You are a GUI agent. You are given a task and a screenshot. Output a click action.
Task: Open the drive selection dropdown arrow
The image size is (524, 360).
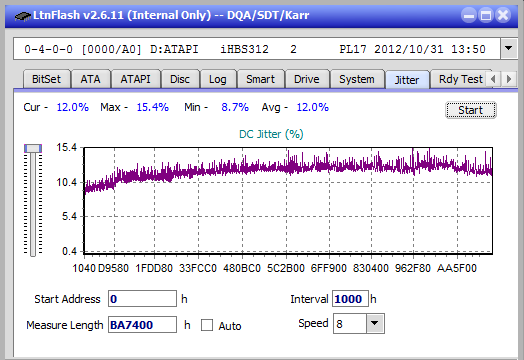click(509, 49)
